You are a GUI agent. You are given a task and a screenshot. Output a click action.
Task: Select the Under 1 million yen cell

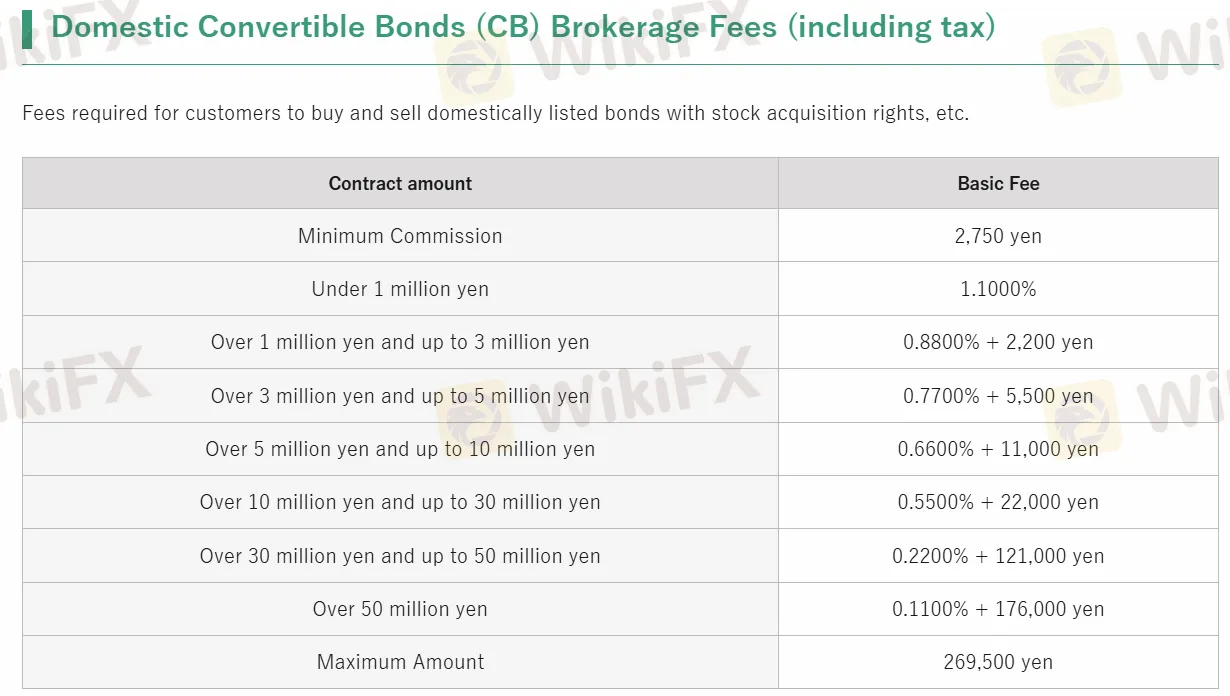click(x=400, y=289)
